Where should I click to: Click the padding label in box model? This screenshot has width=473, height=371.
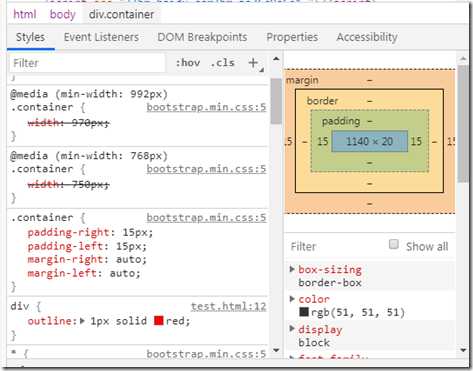341,121
